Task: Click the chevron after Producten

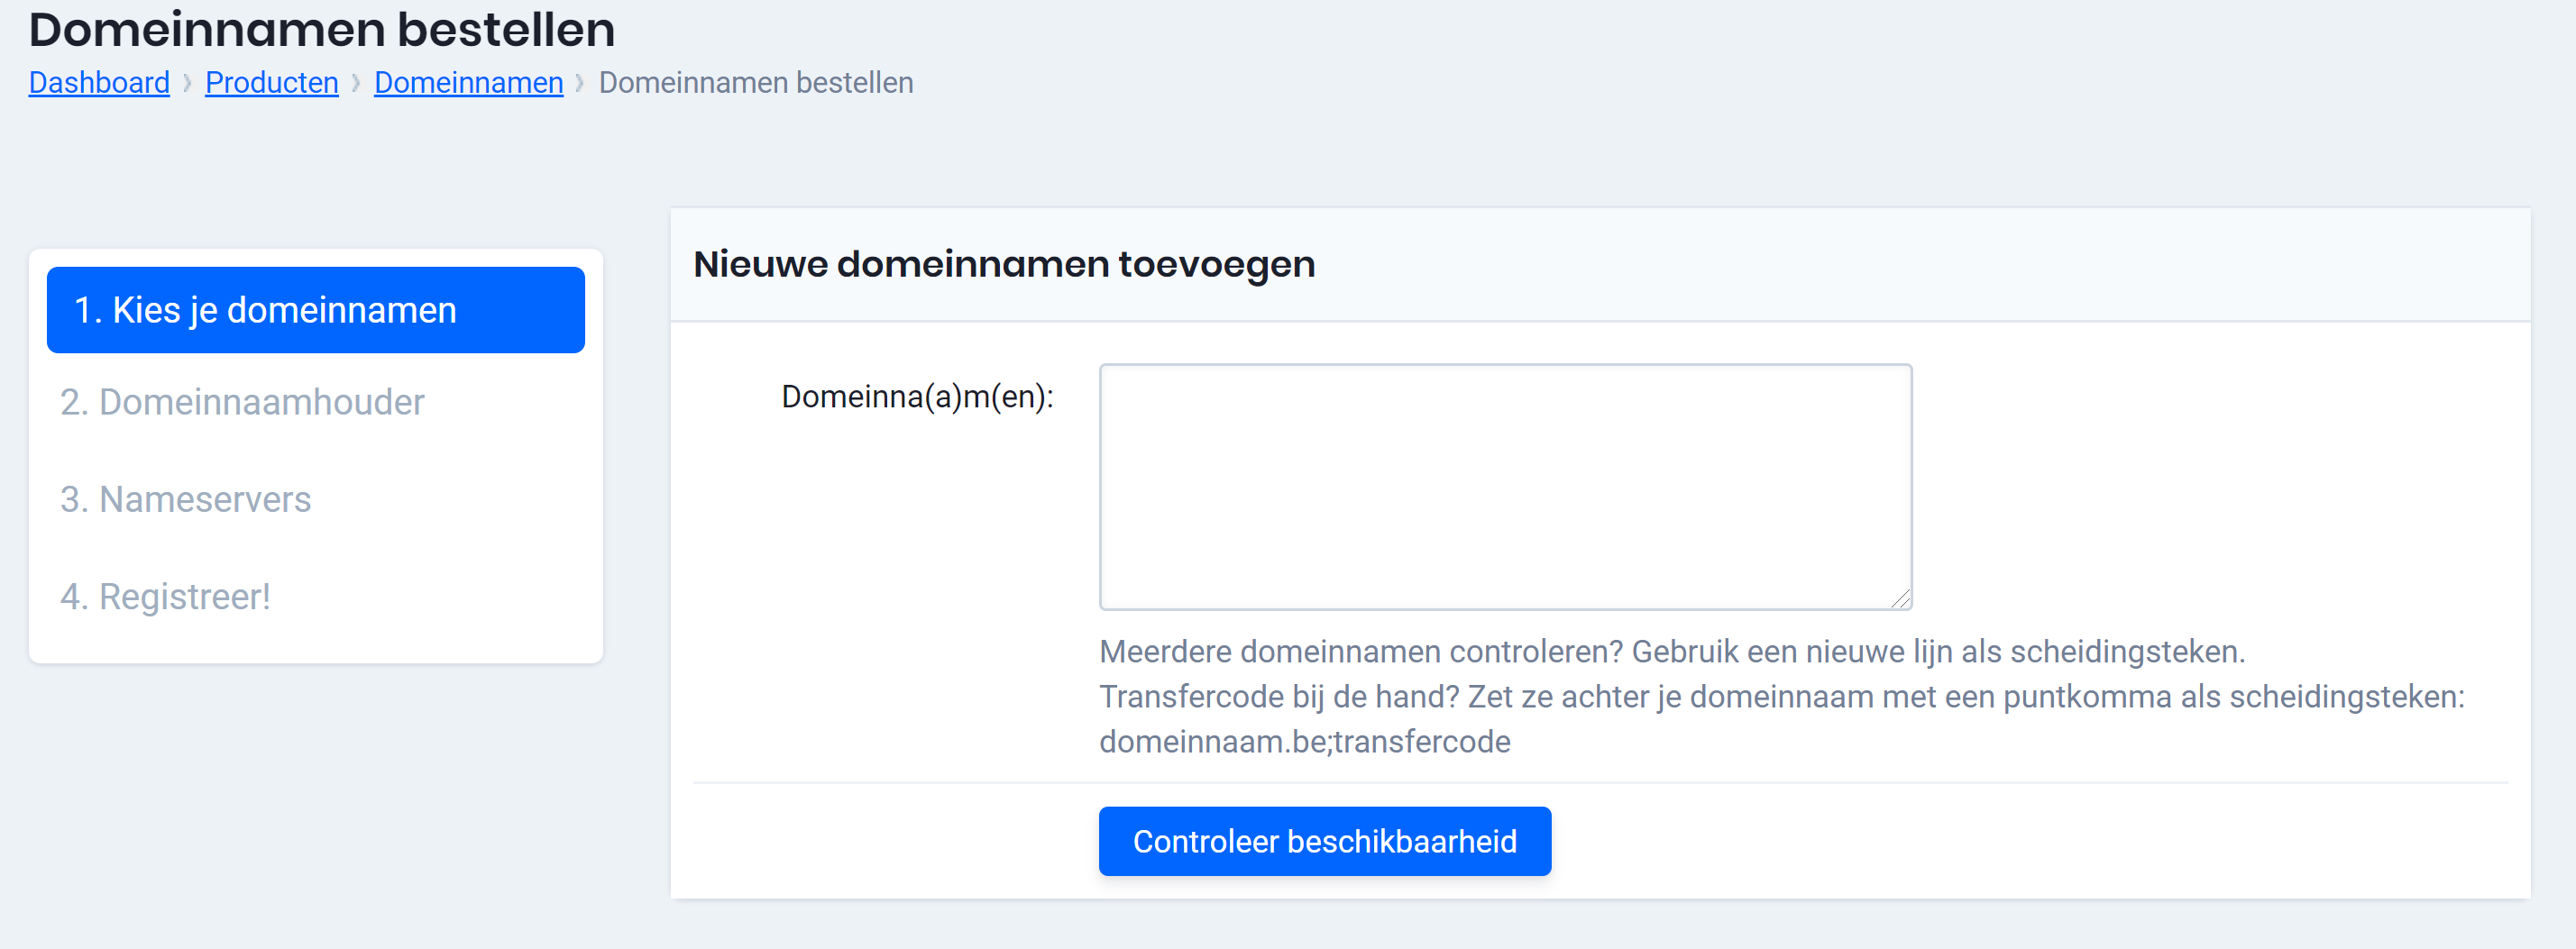Action: [356, 83]
